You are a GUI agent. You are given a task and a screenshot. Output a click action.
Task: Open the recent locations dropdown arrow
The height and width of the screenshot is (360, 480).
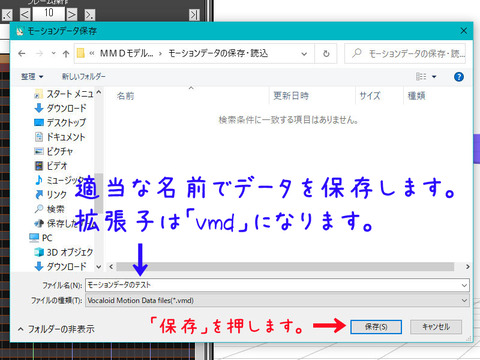click(x=53, y=53)
